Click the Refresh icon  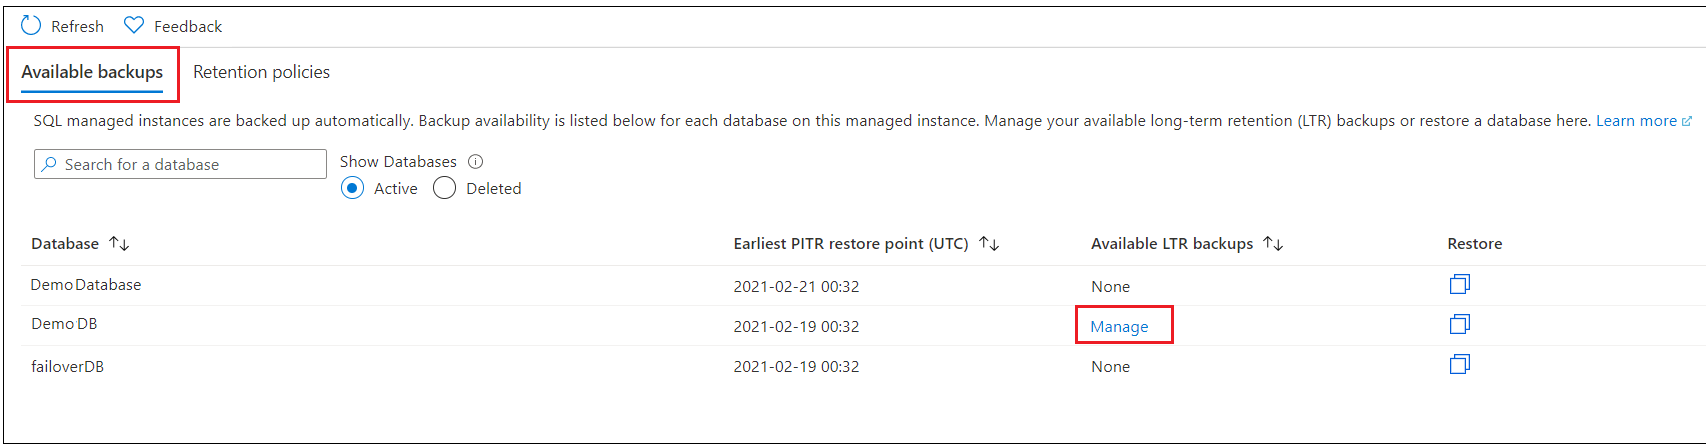pos(31,26)
